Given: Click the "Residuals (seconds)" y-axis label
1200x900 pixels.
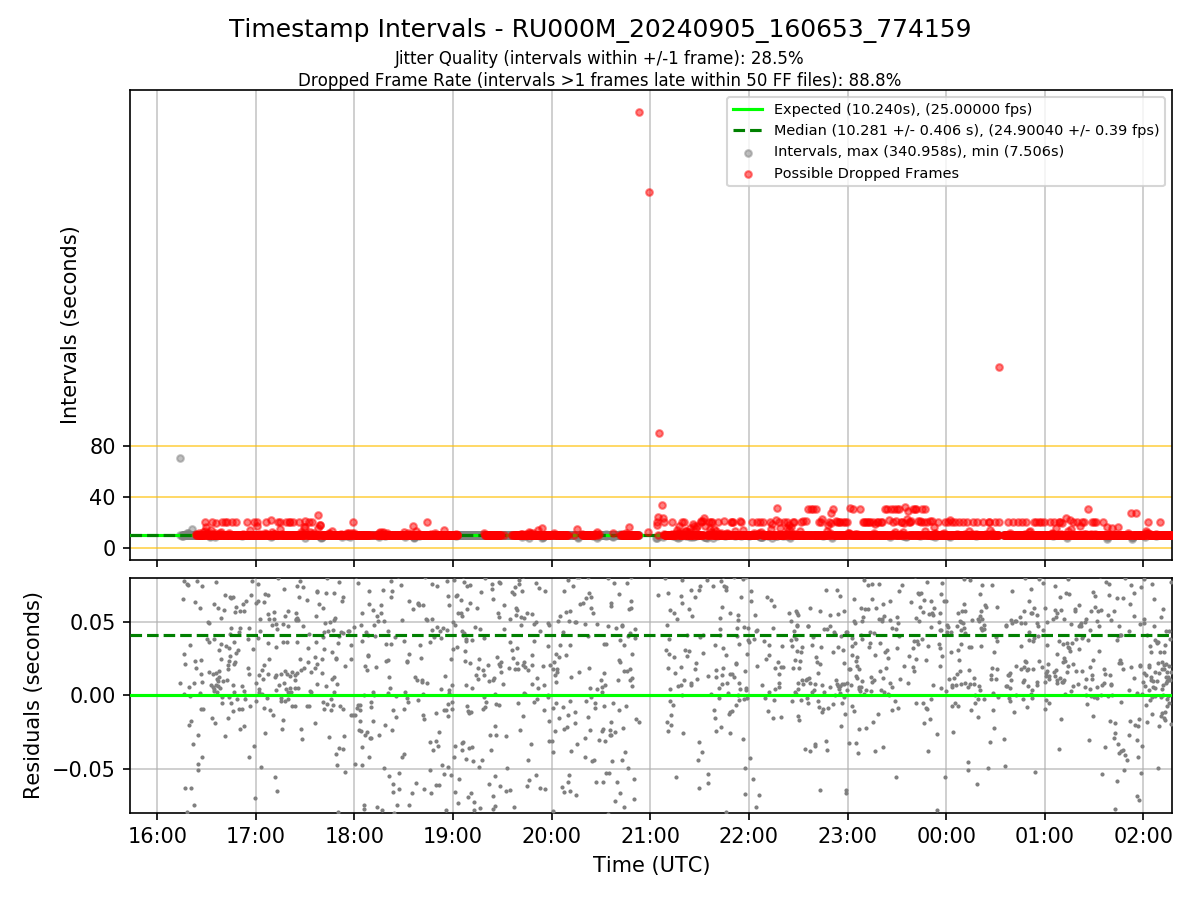Looking at the screenshot, I should [33, 695].
